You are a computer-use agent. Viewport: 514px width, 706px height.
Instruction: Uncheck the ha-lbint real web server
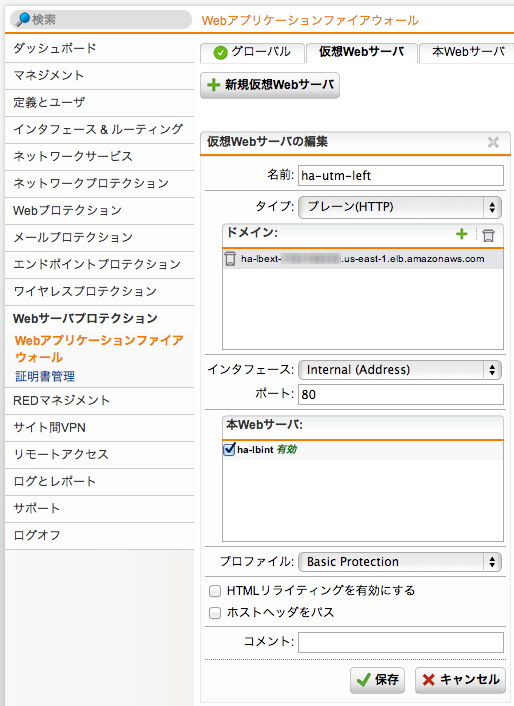[230, 449]
